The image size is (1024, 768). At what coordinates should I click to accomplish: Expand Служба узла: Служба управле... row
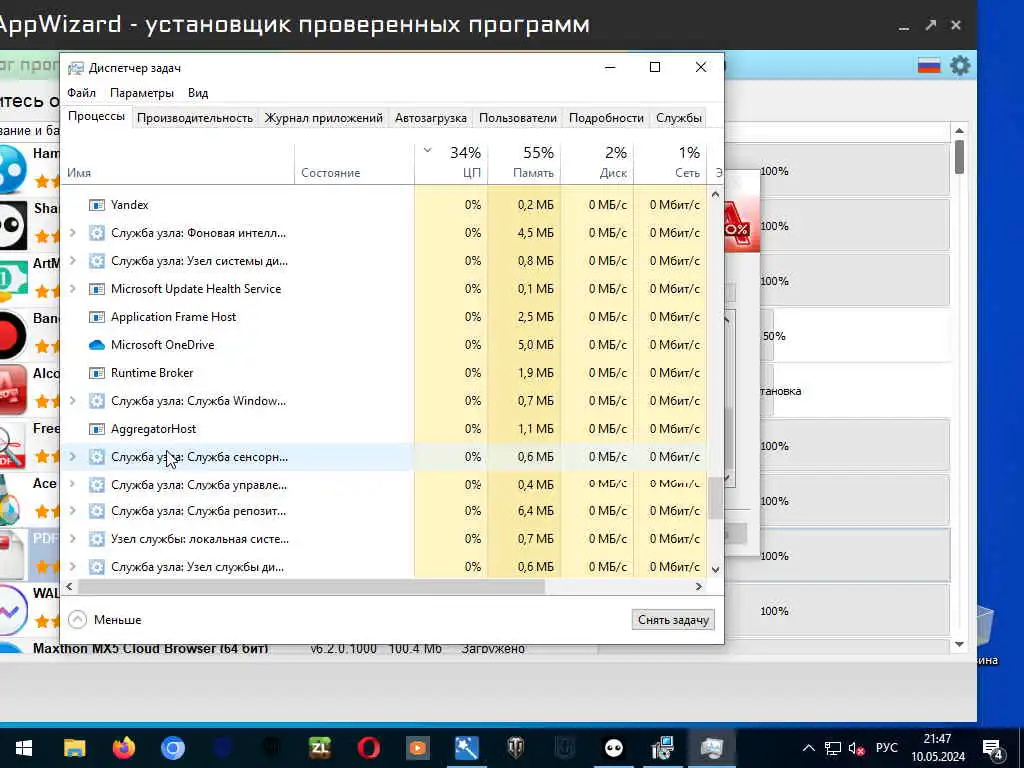[x=73, y=485]
